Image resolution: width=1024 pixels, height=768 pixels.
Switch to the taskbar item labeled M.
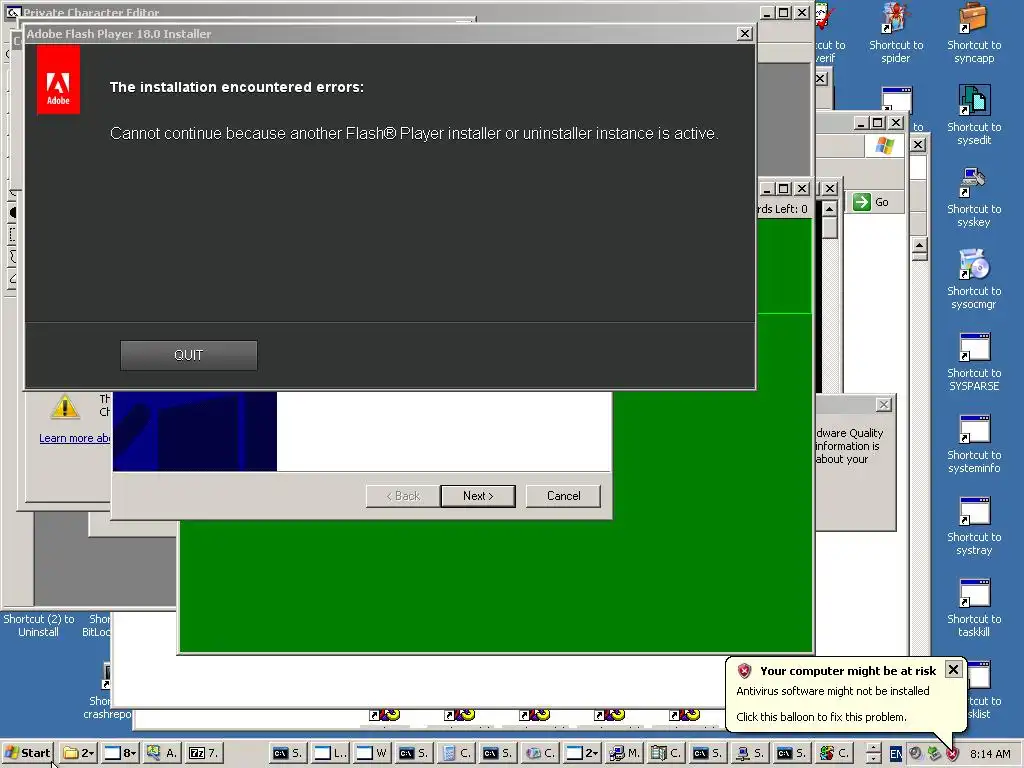pos(624,753)
